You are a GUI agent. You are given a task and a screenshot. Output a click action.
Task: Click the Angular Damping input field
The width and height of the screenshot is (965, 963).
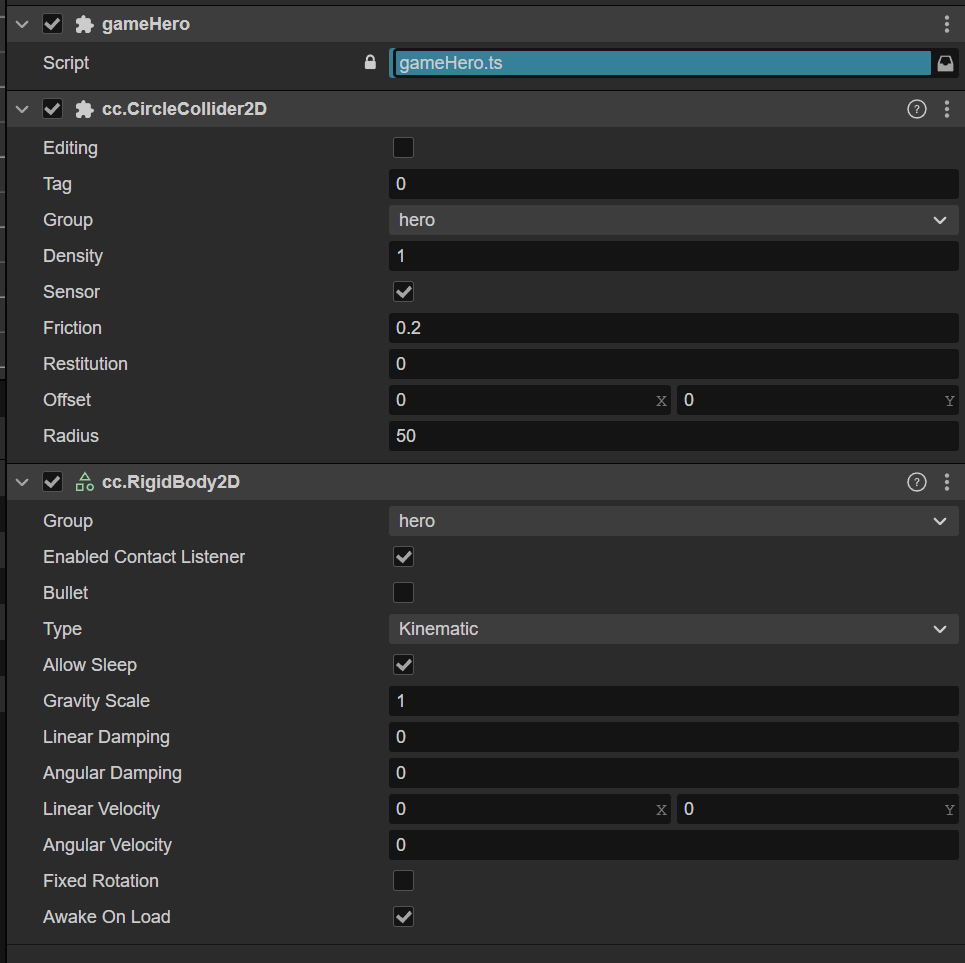pos(673,773)
